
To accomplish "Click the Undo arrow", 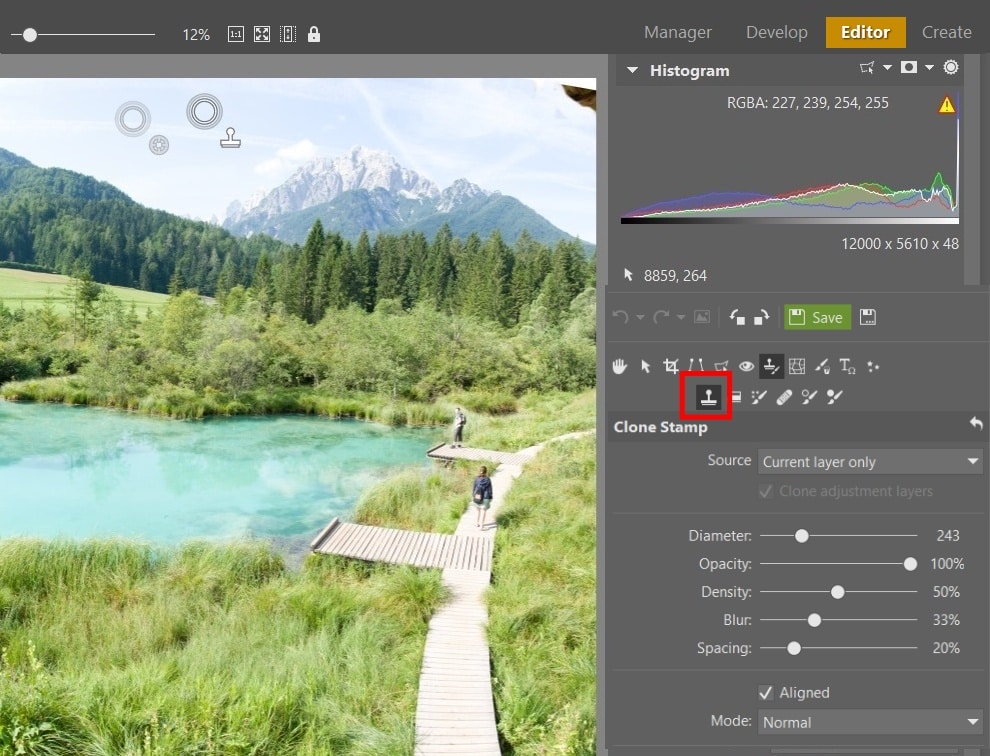I will click(x=619, y=317).
